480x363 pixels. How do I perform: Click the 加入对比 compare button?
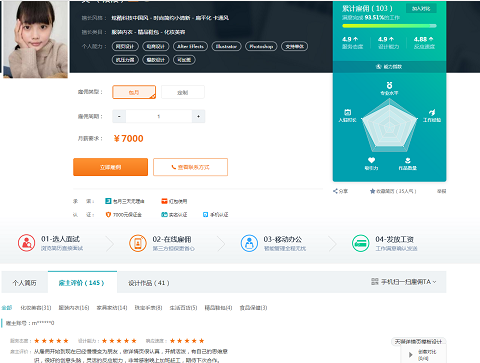[421, 9]
